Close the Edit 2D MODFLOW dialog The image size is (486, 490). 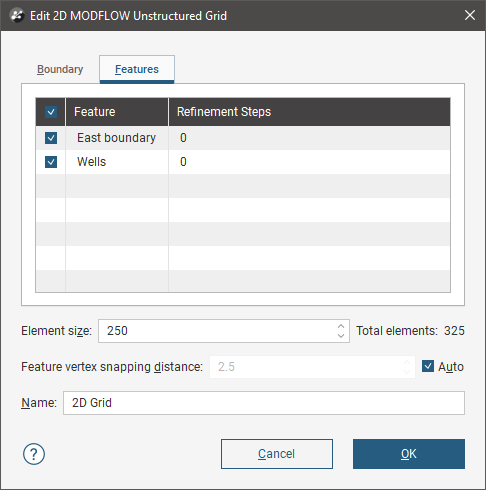pyautogui.click(x=470, y=15)
